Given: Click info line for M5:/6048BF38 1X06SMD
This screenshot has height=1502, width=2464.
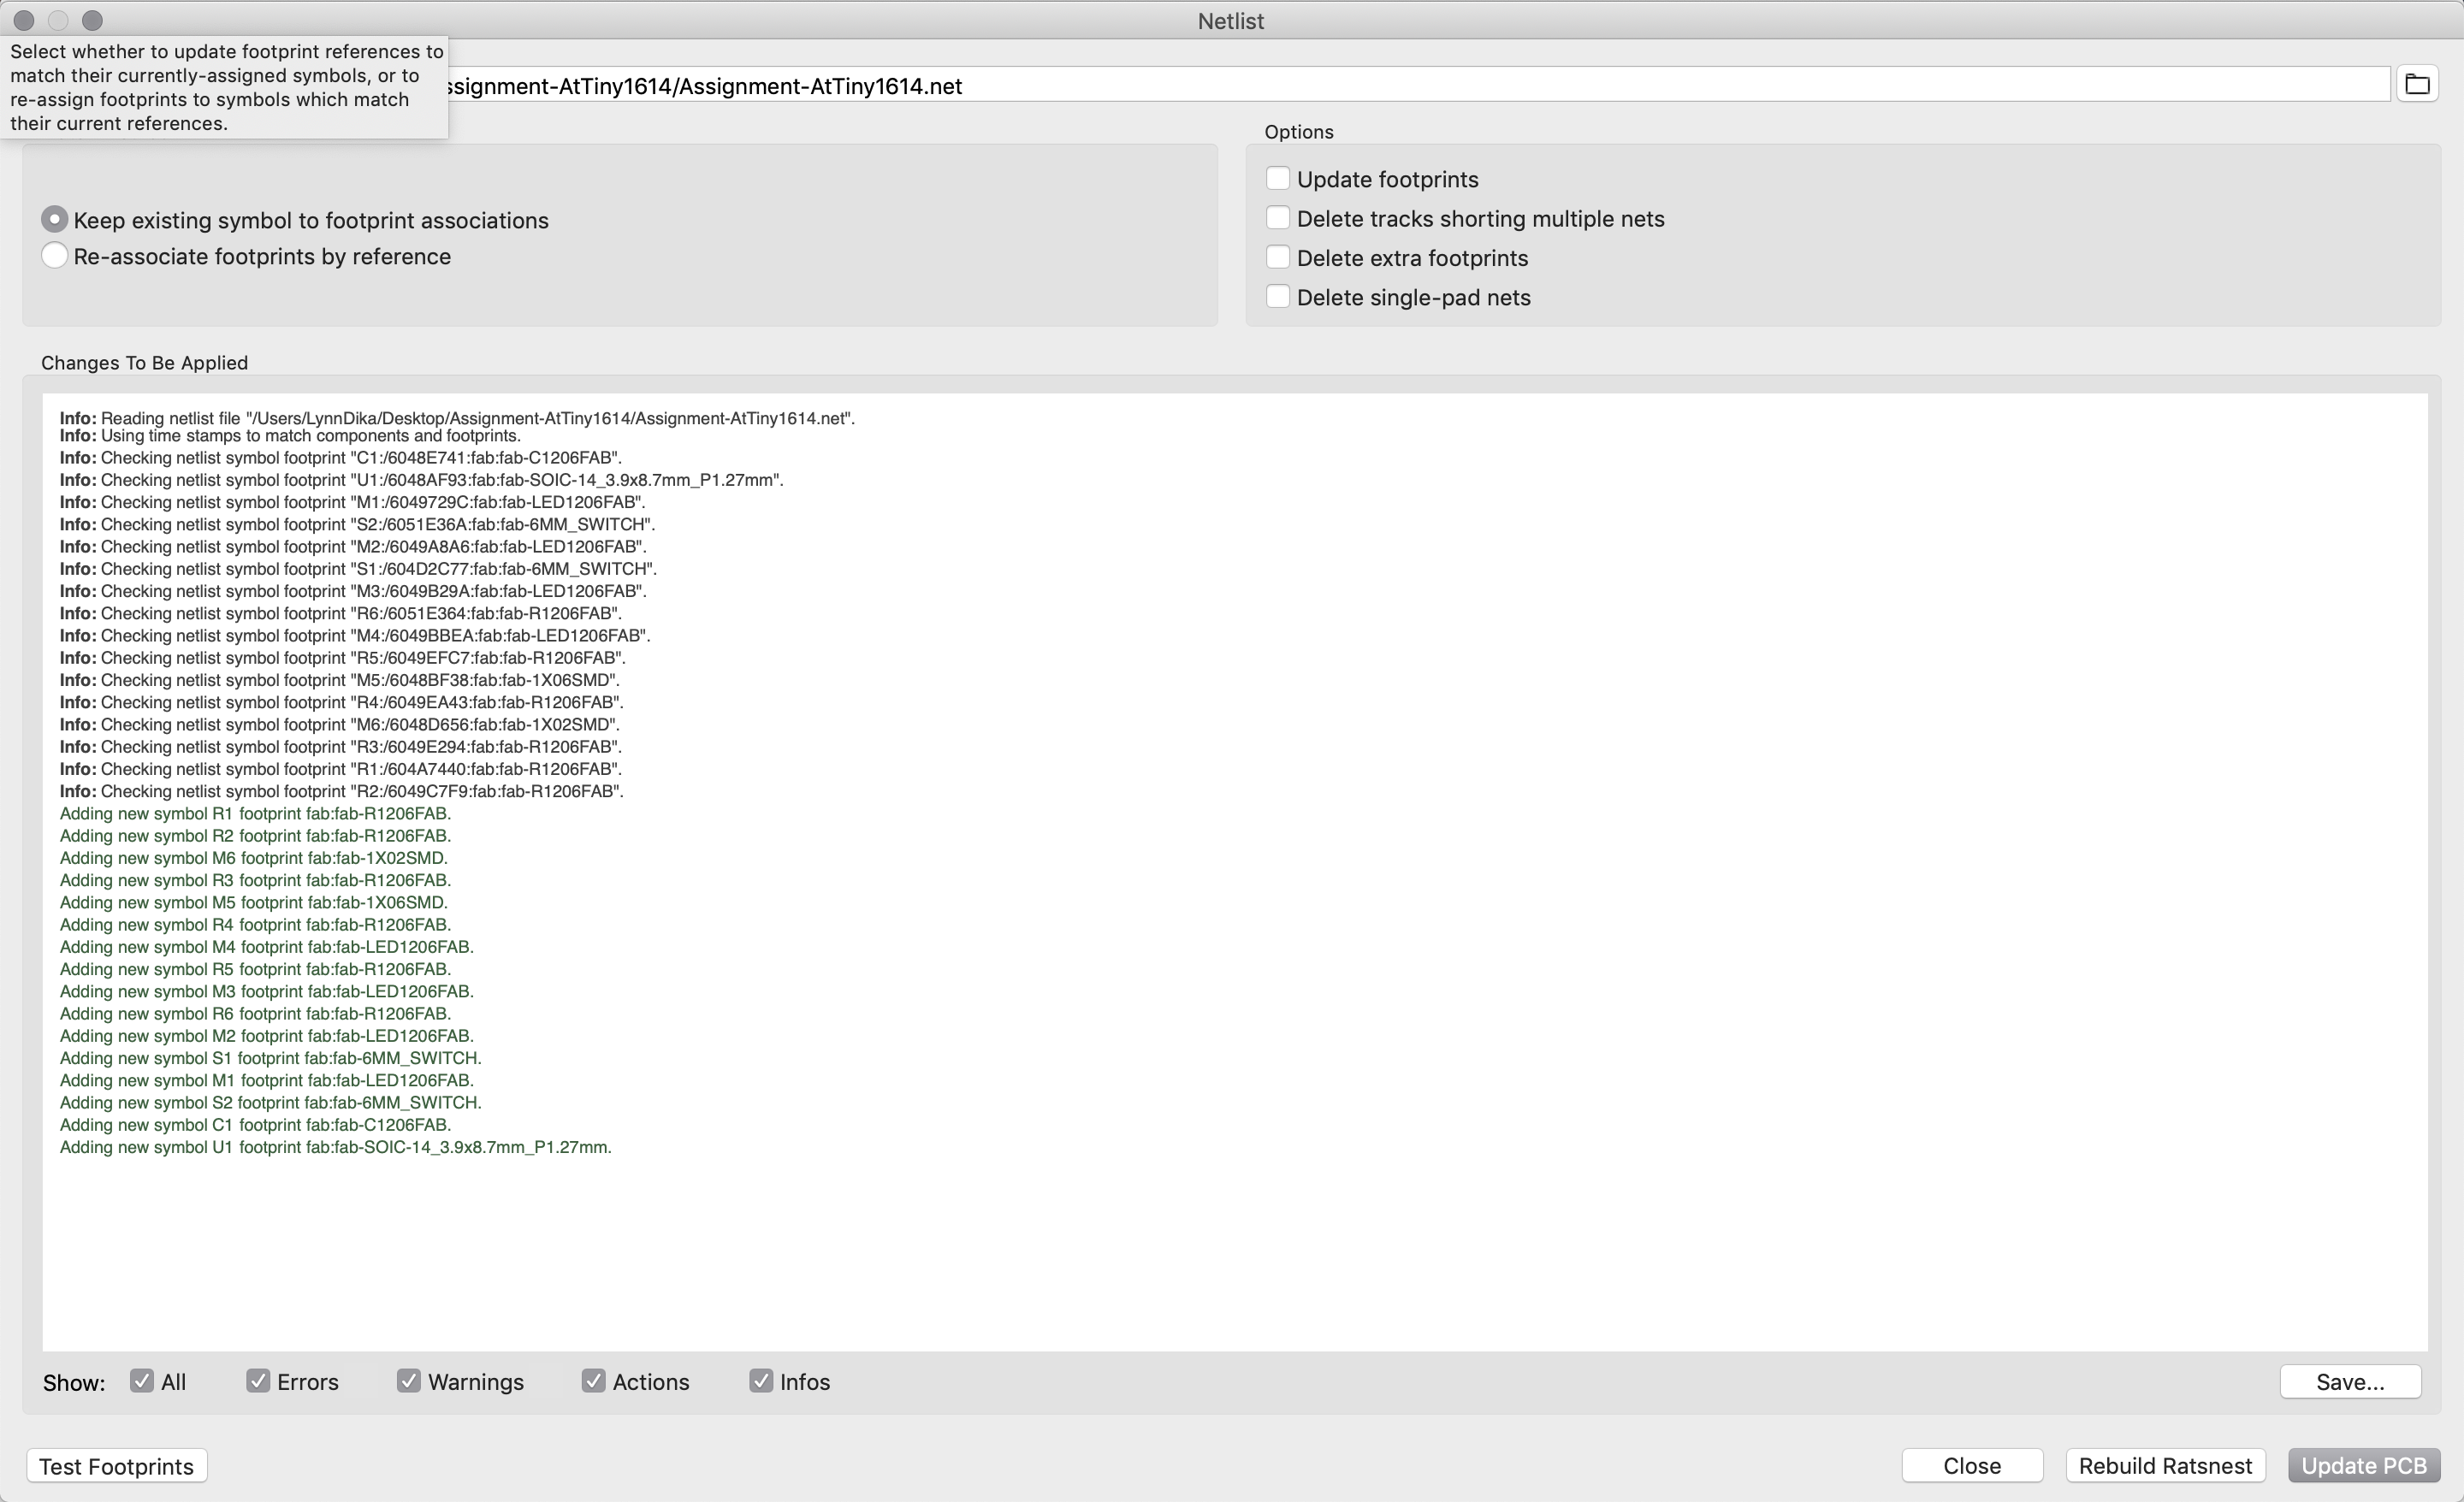Looking at the screenshot, I should [339, 680].
